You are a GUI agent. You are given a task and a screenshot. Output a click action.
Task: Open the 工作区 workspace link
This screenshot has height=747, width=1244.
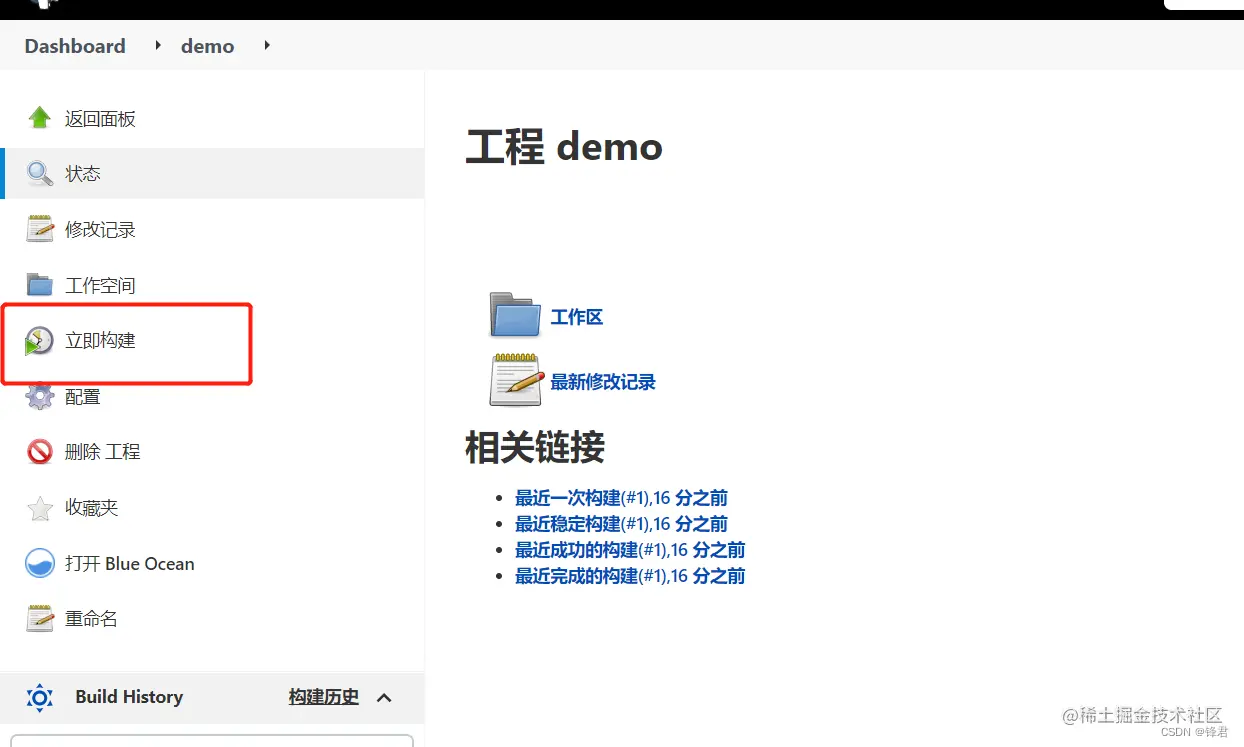pyautogui.click(x=577, y=317)
